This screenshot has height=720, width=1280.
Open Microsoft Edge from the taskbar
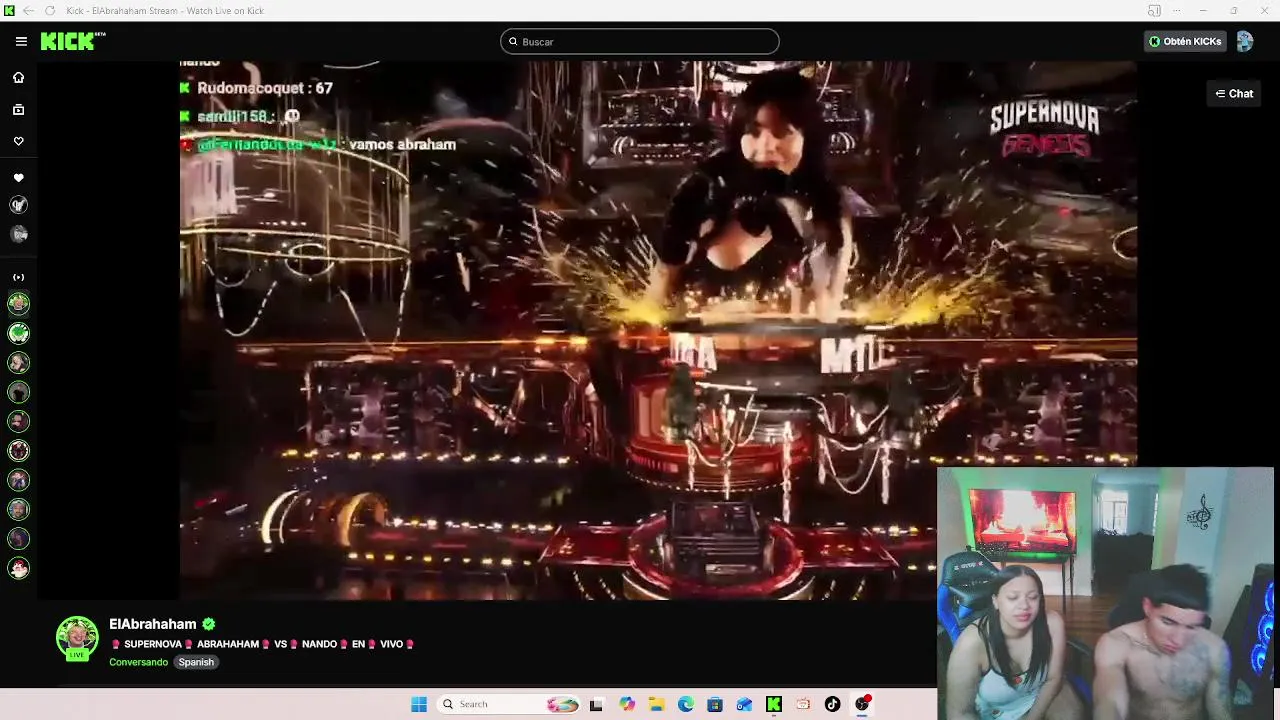click(686, 704)
